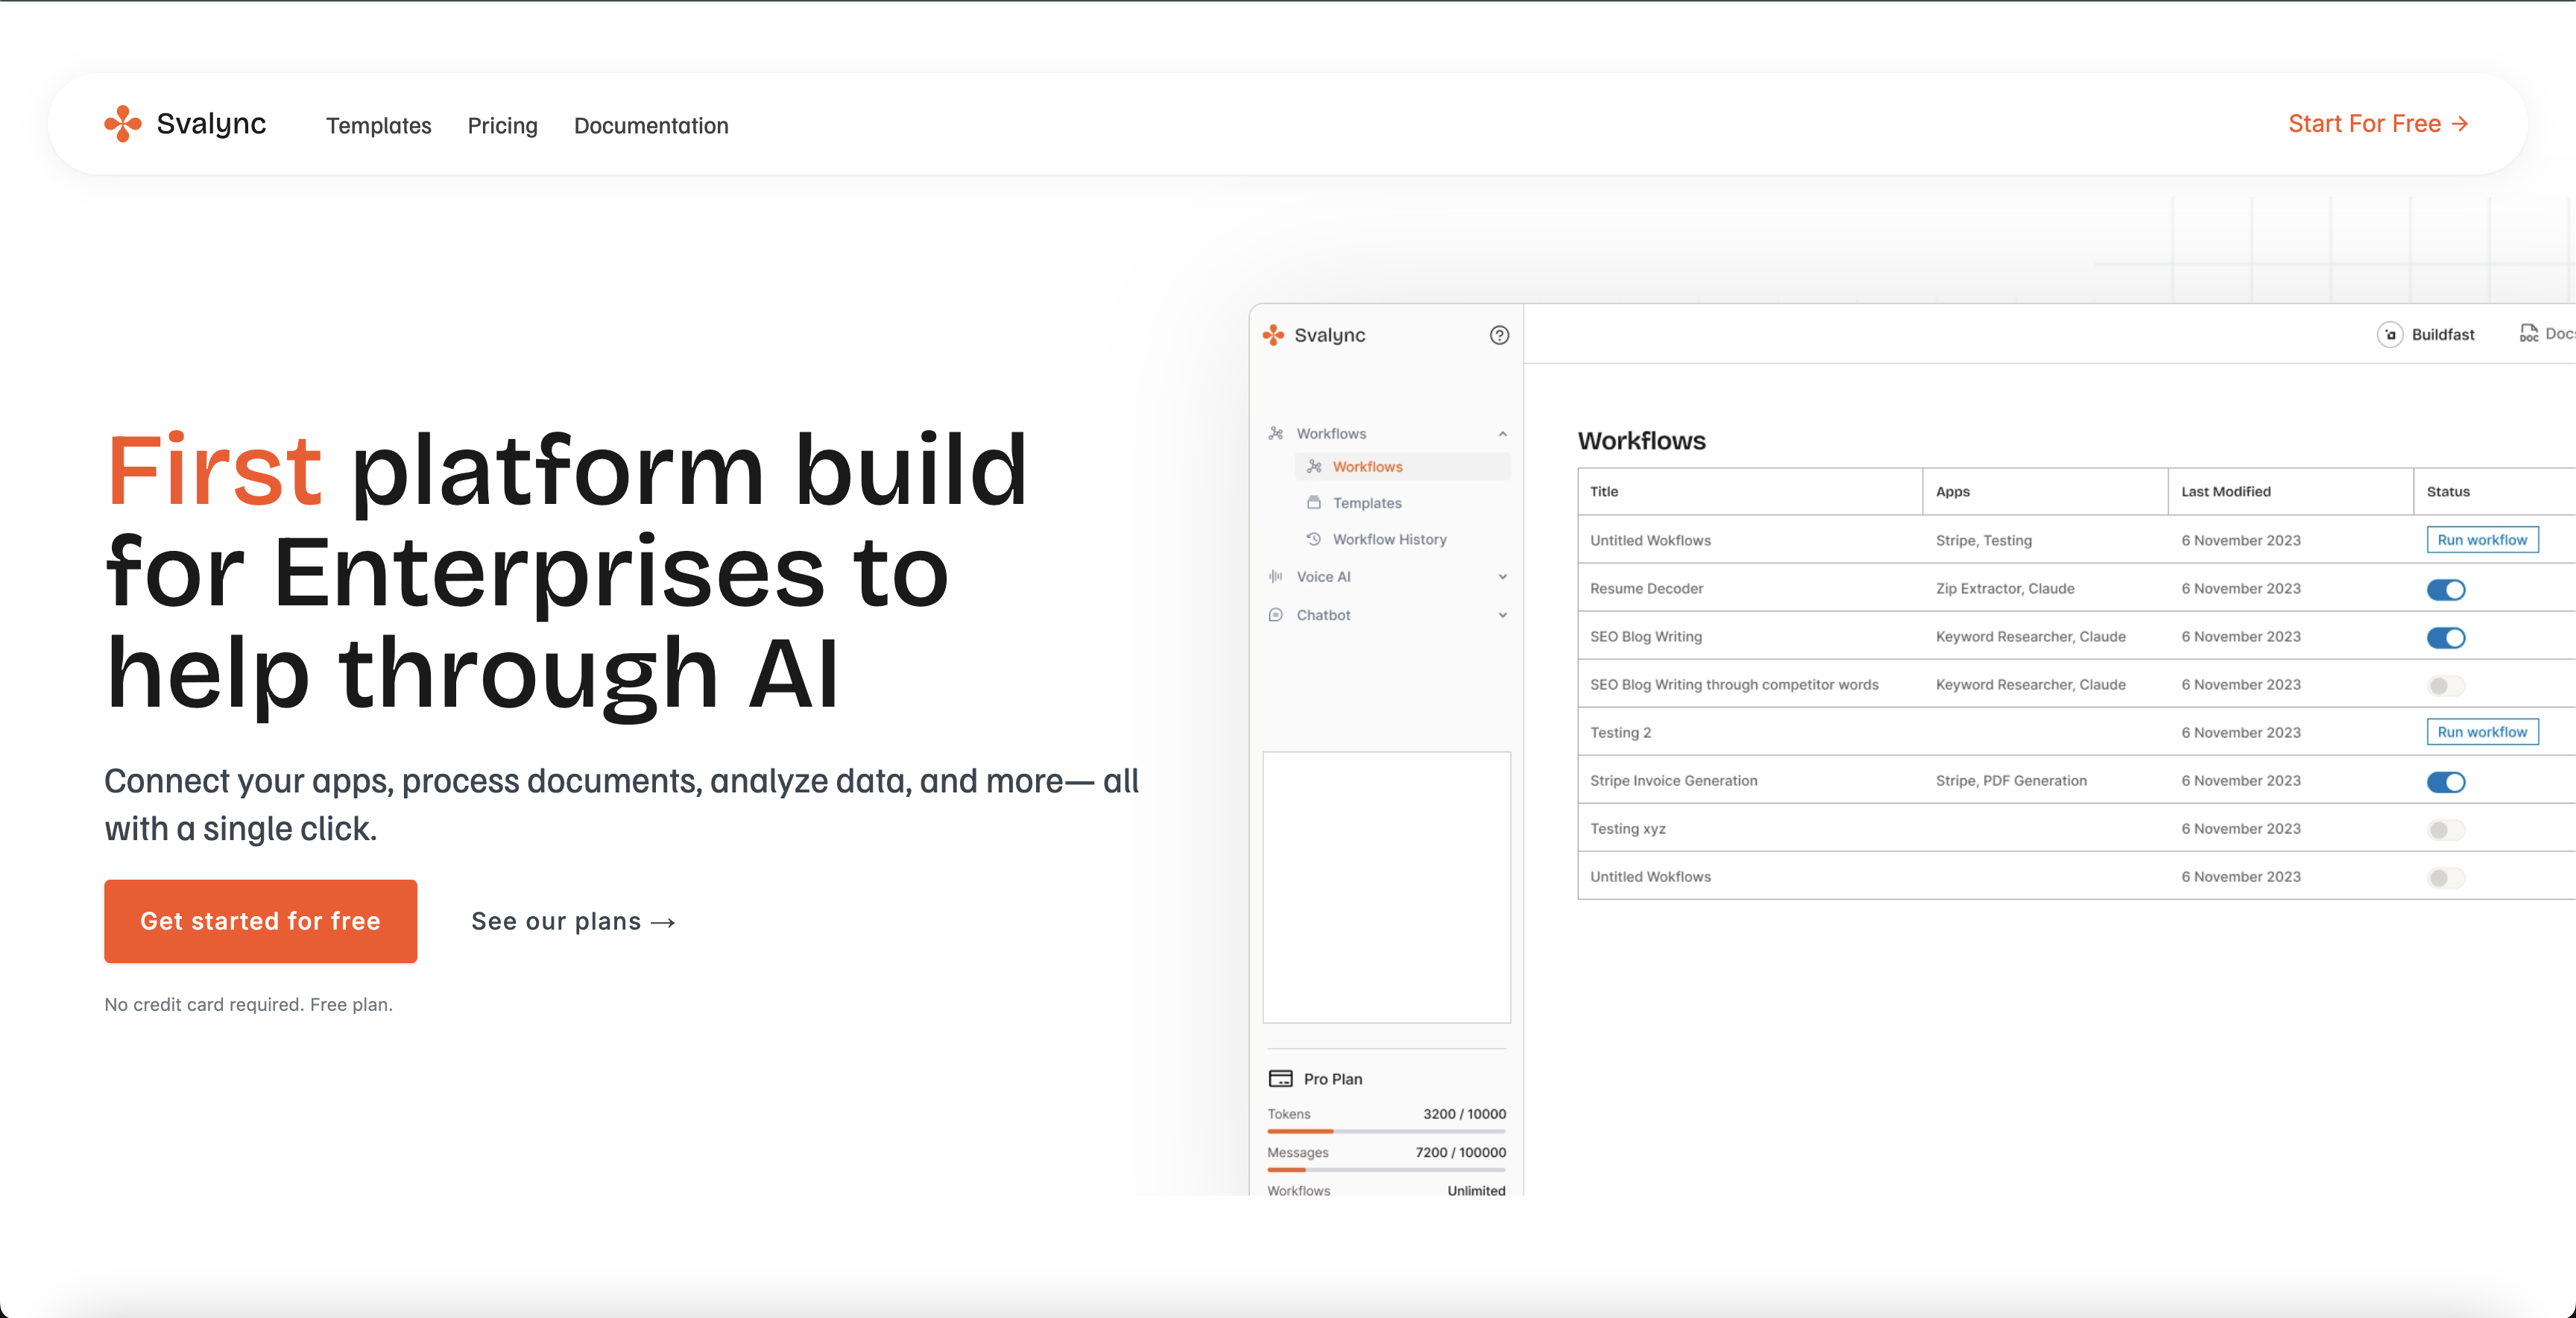This screenshot has width=2576, height=1318.
Task: Click the Workflow History clock icon
Action: coord(1314,539)
